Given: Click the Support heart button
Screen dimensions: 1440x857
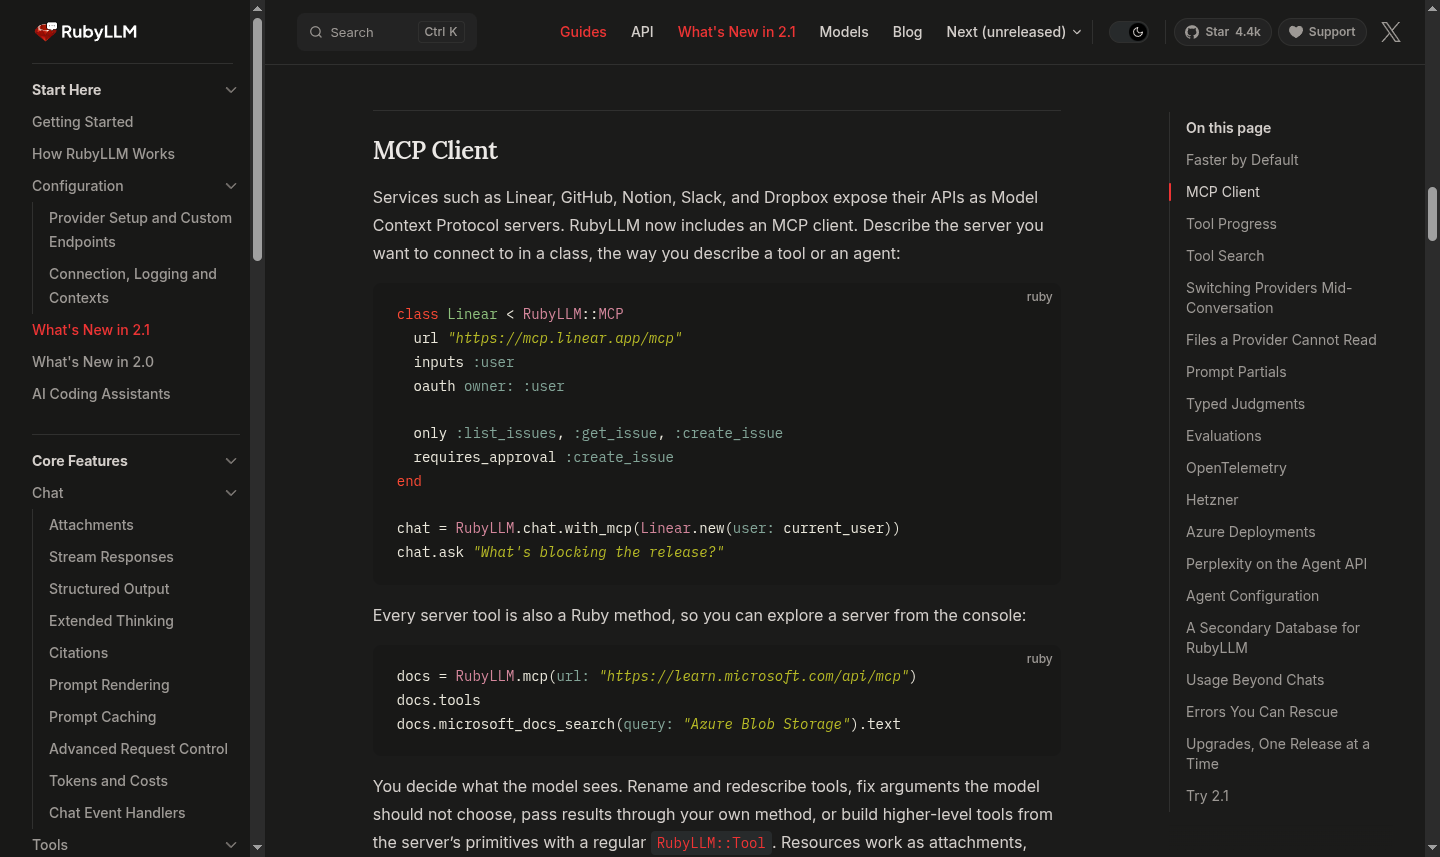Looking at the screenshot, I should (1322, 32).
